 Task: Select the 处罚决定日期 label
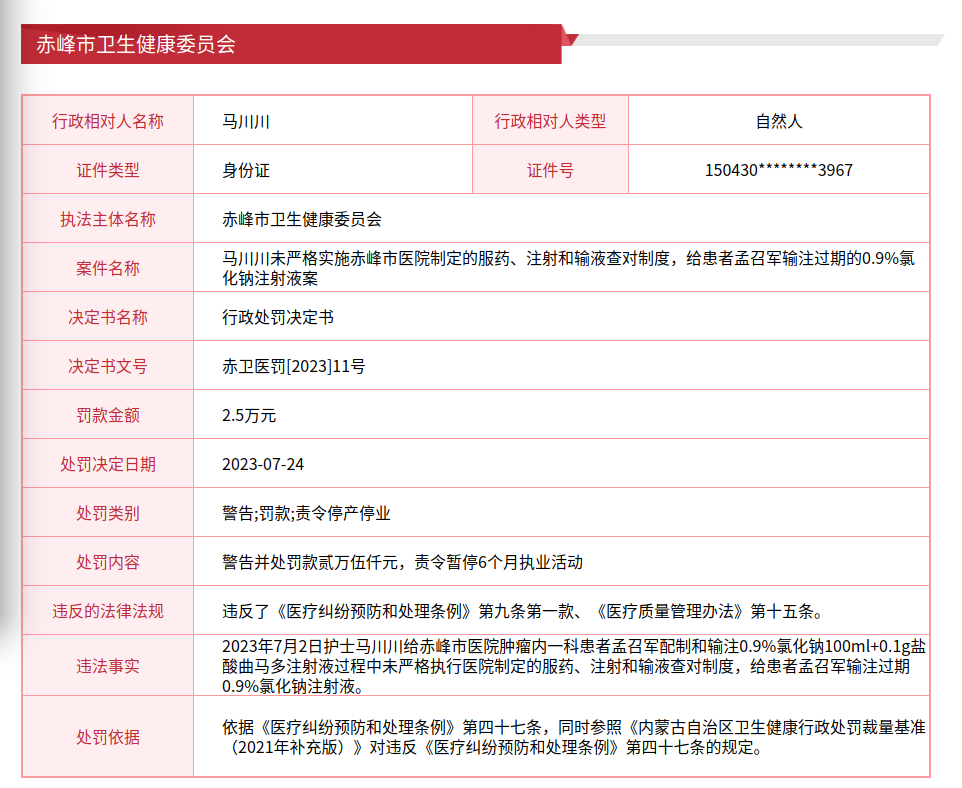point(108,465)
